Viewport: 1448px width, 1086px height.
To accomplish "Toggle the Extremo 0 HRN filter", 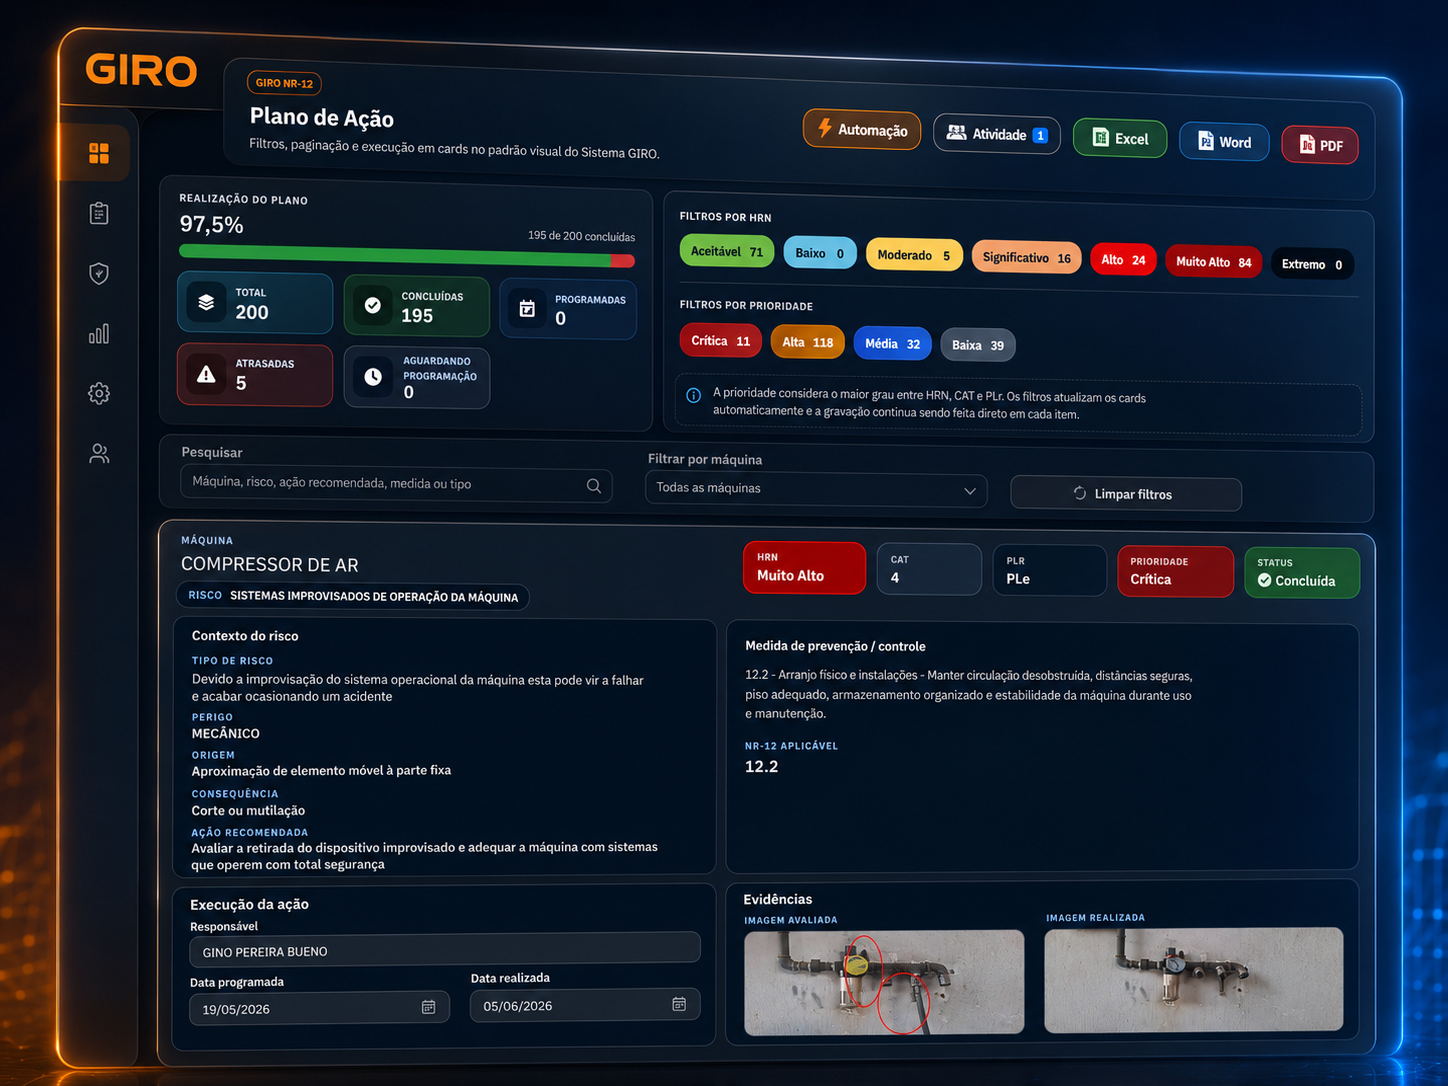I will click(x=1312, y=264).
